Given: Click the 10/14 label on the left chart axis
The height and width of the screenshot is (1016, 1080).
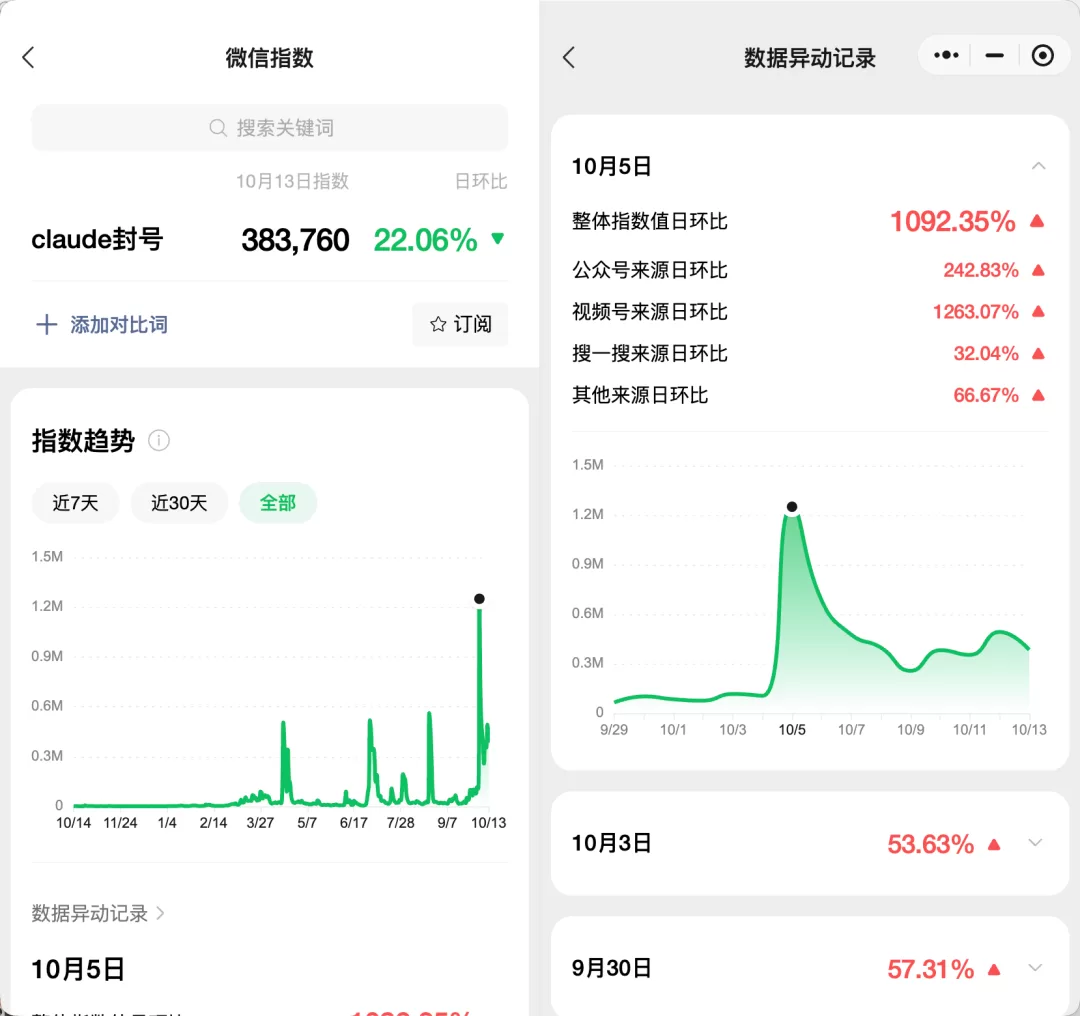Looking at the screenshot, I should tap(74, 823).
